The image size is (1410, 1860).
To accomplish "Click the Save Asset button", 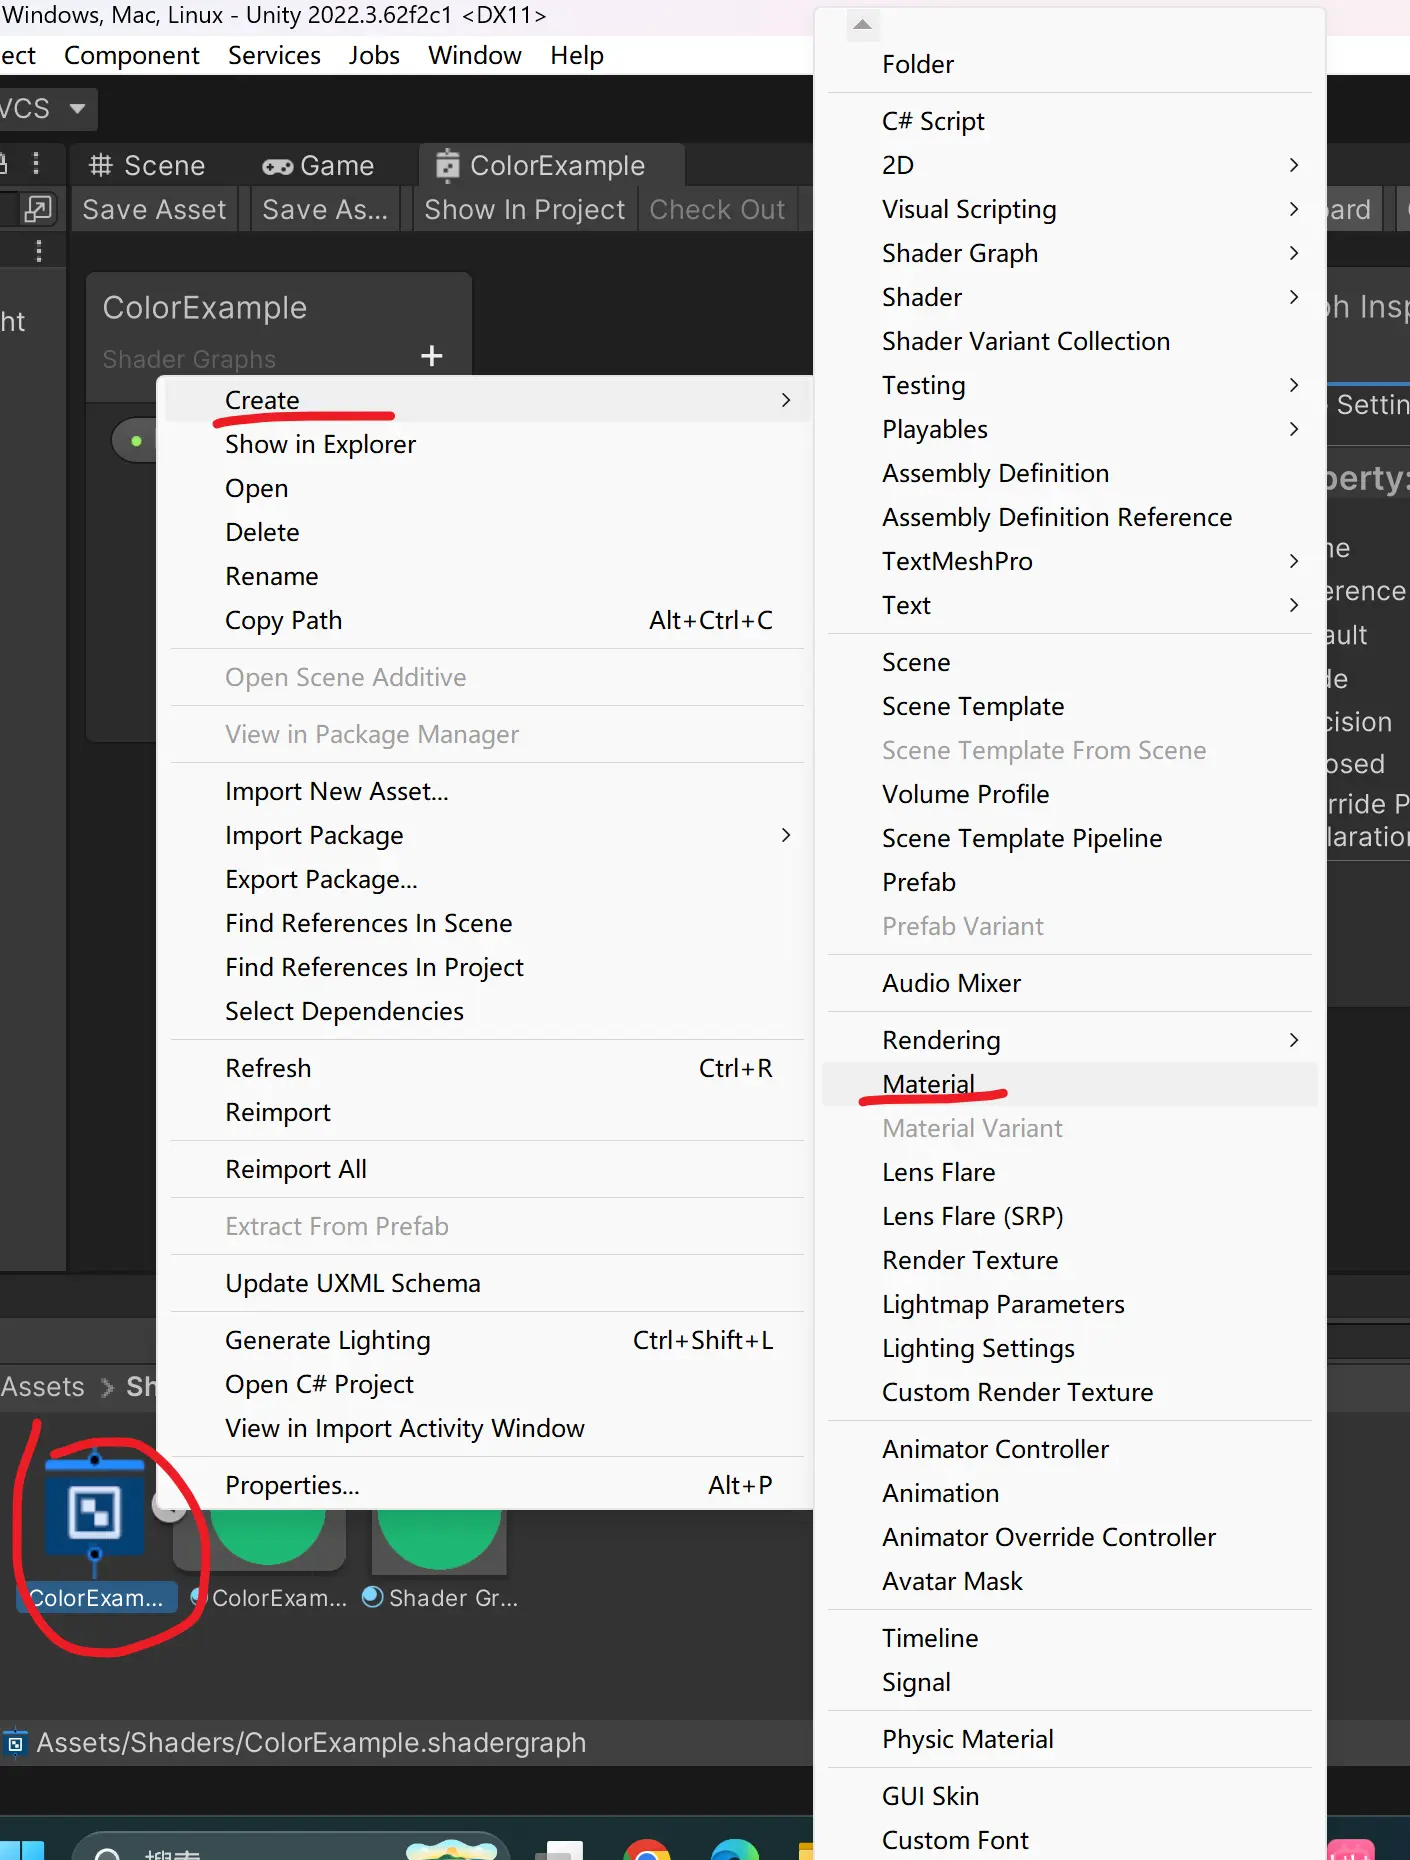I will pyautogui.click(x=154, y=209).
